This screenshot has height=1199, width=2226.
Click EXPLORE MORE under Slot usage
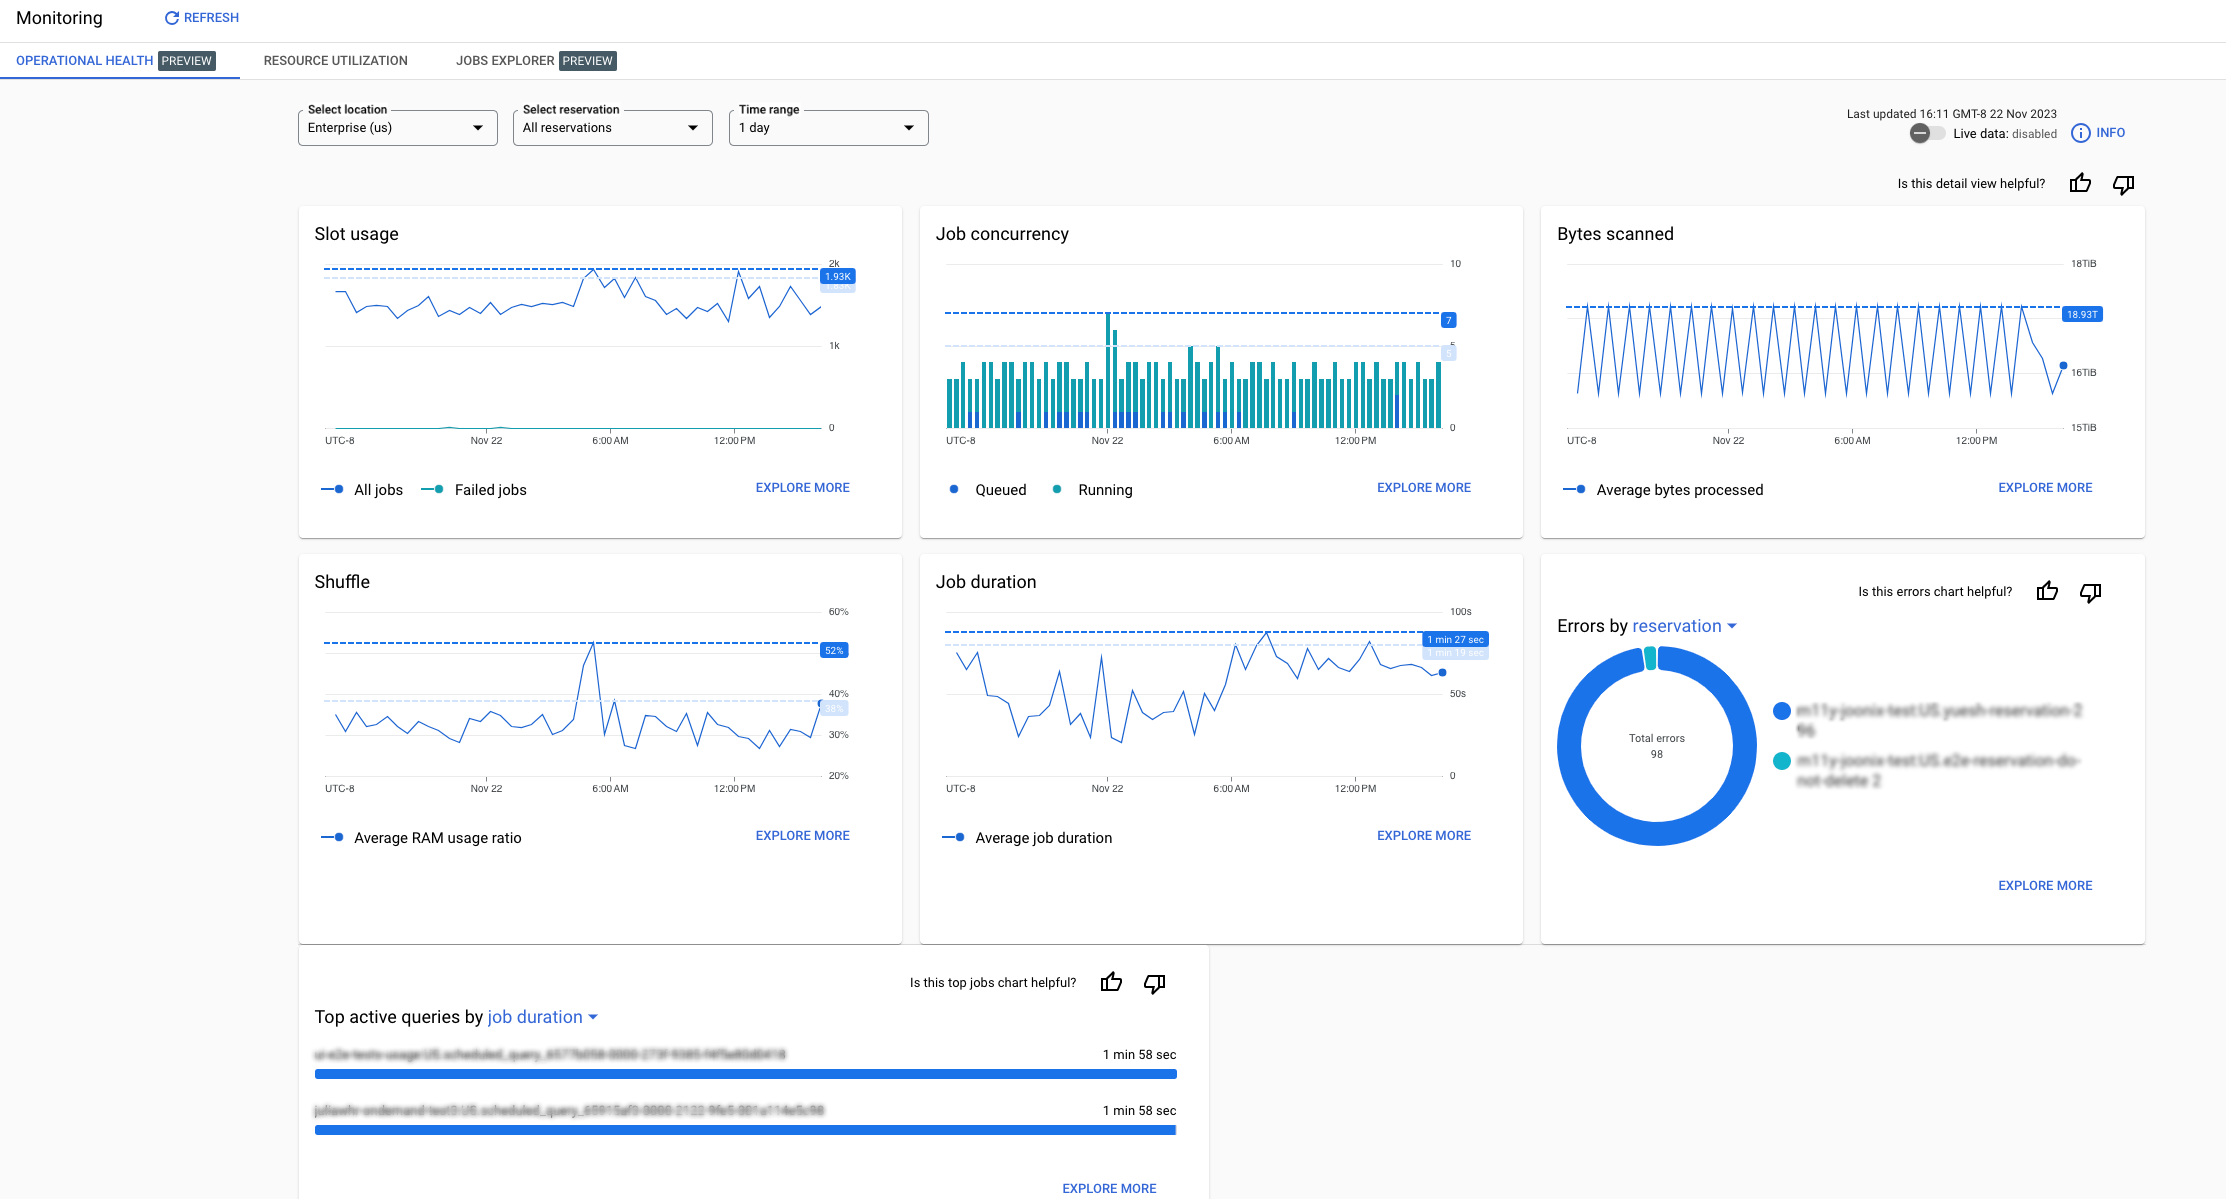tap(802, 486)
